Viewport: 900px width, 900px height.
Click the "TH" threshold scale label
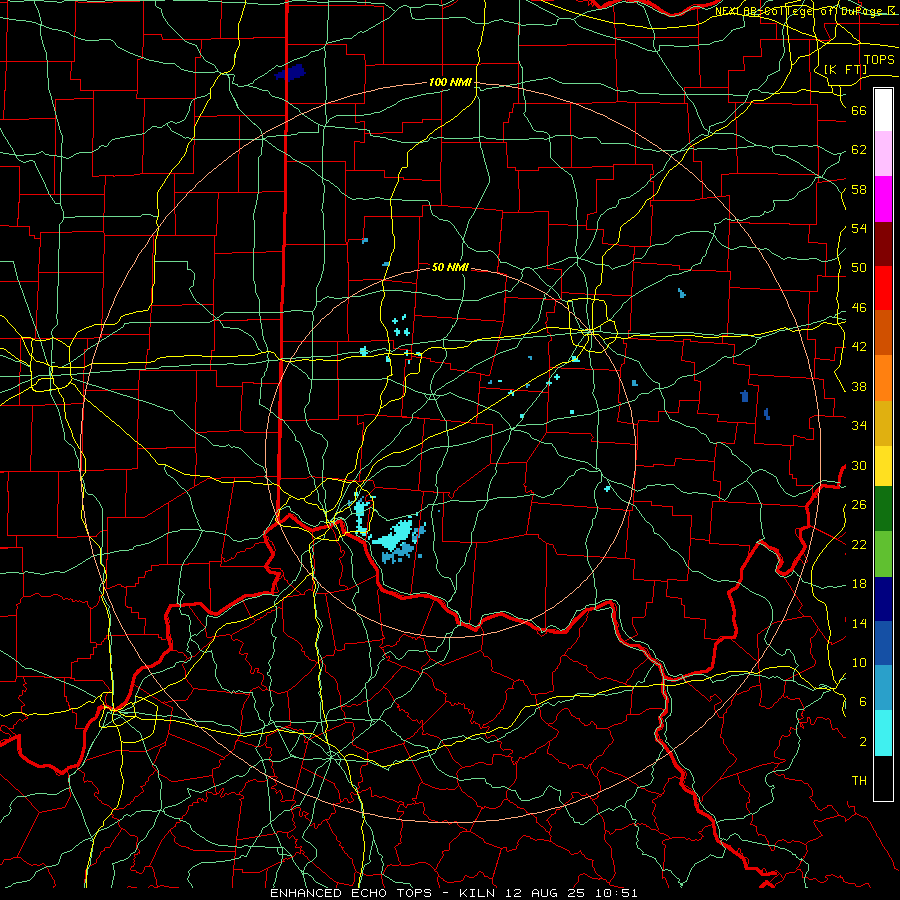tap(859, 781)
